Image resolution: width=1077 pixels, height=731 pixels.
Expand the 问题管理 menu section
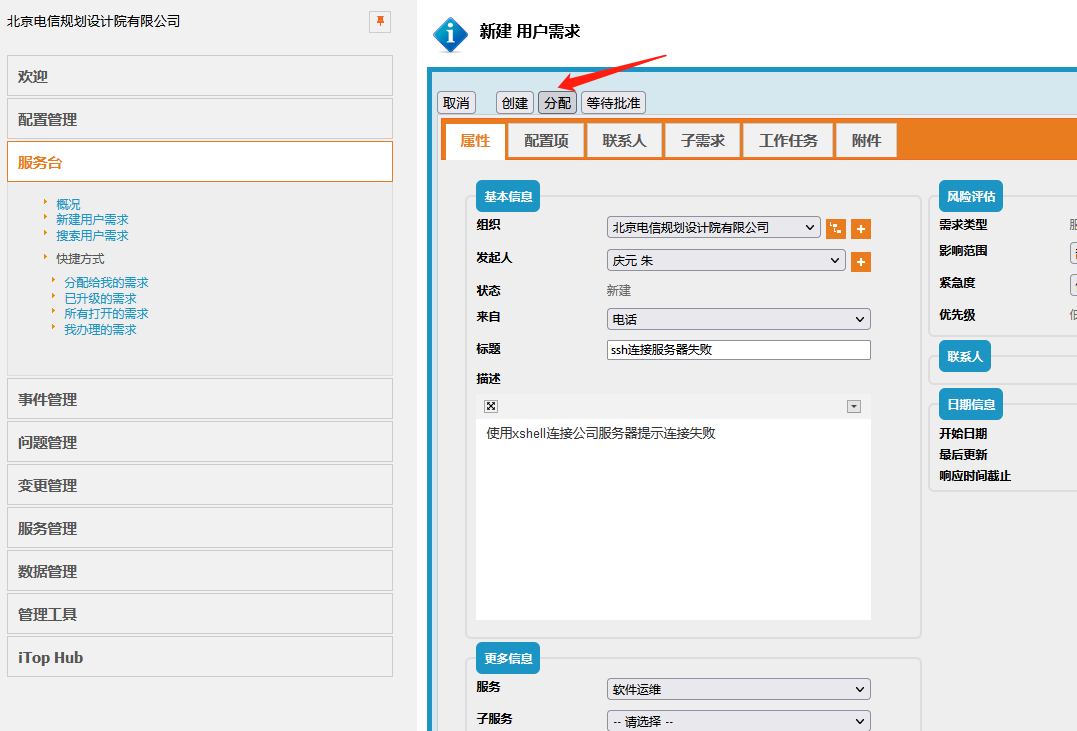(x=200, y=442)
